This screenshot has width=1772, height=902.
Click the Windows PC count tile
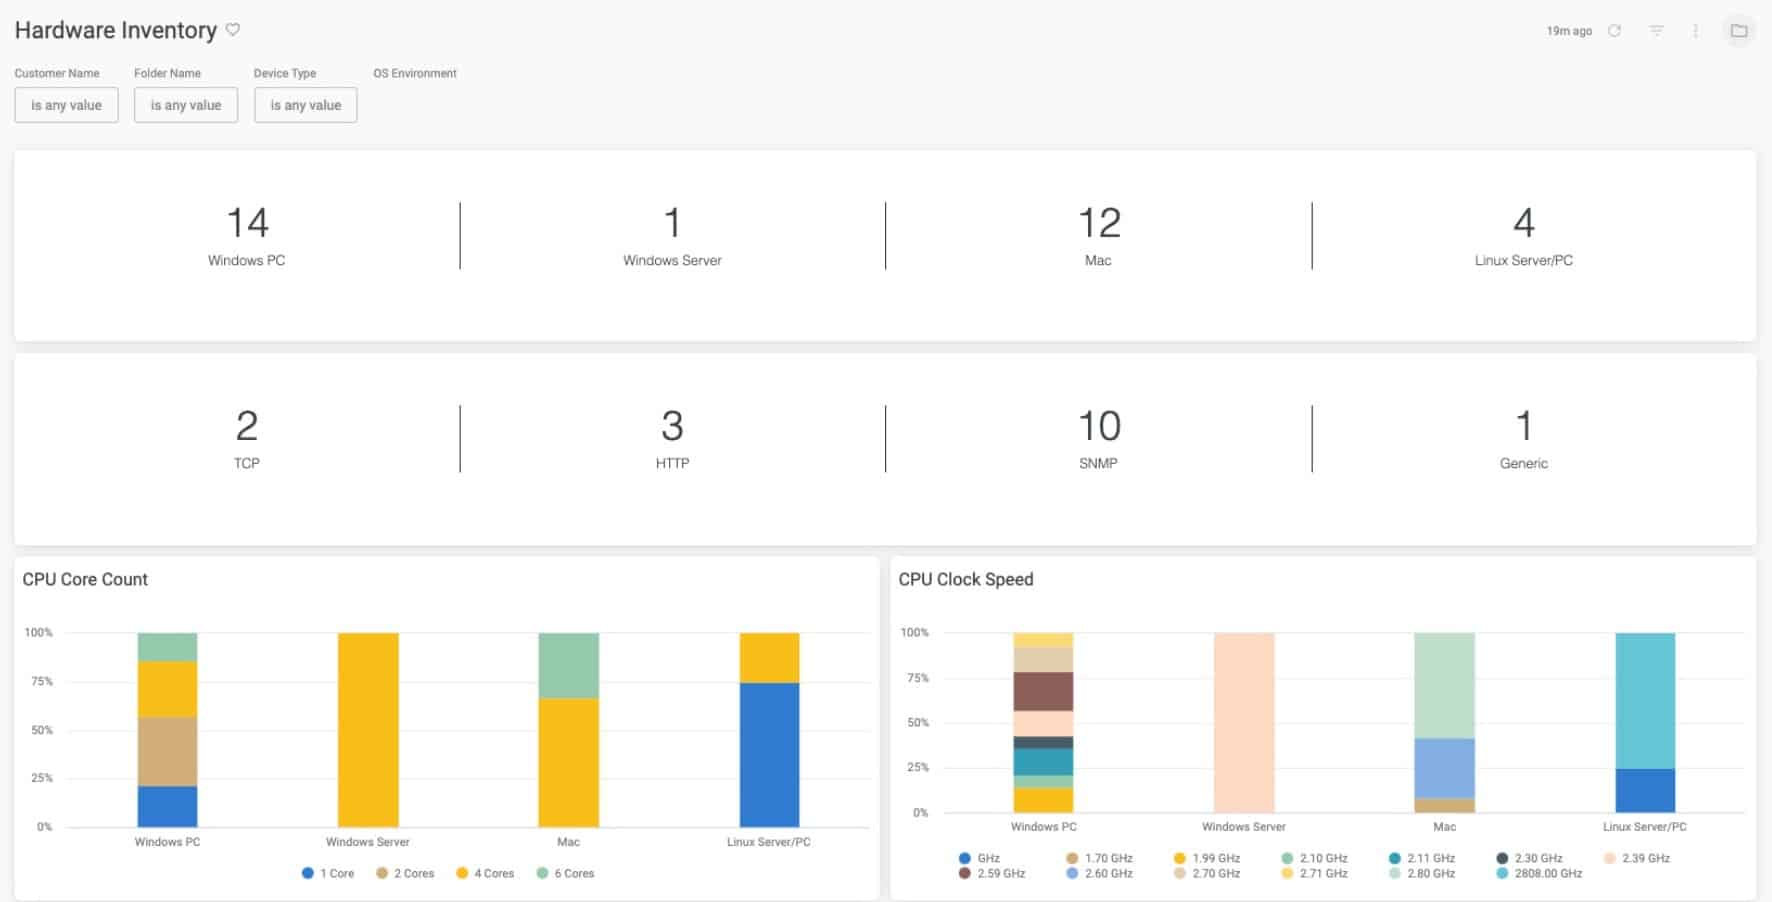tap(247, 236)
